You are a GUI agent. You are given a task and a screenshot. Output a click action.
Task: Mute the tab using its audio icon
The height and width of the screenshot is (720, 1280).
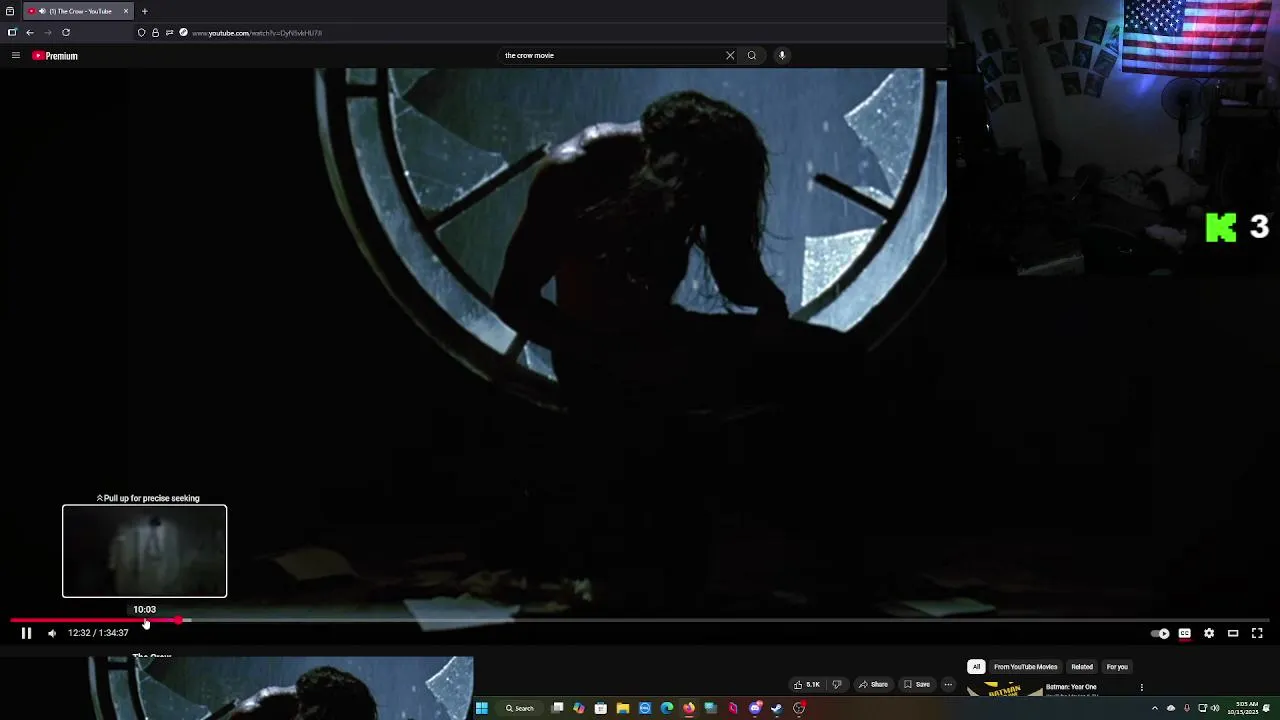(x=42, y=11)
